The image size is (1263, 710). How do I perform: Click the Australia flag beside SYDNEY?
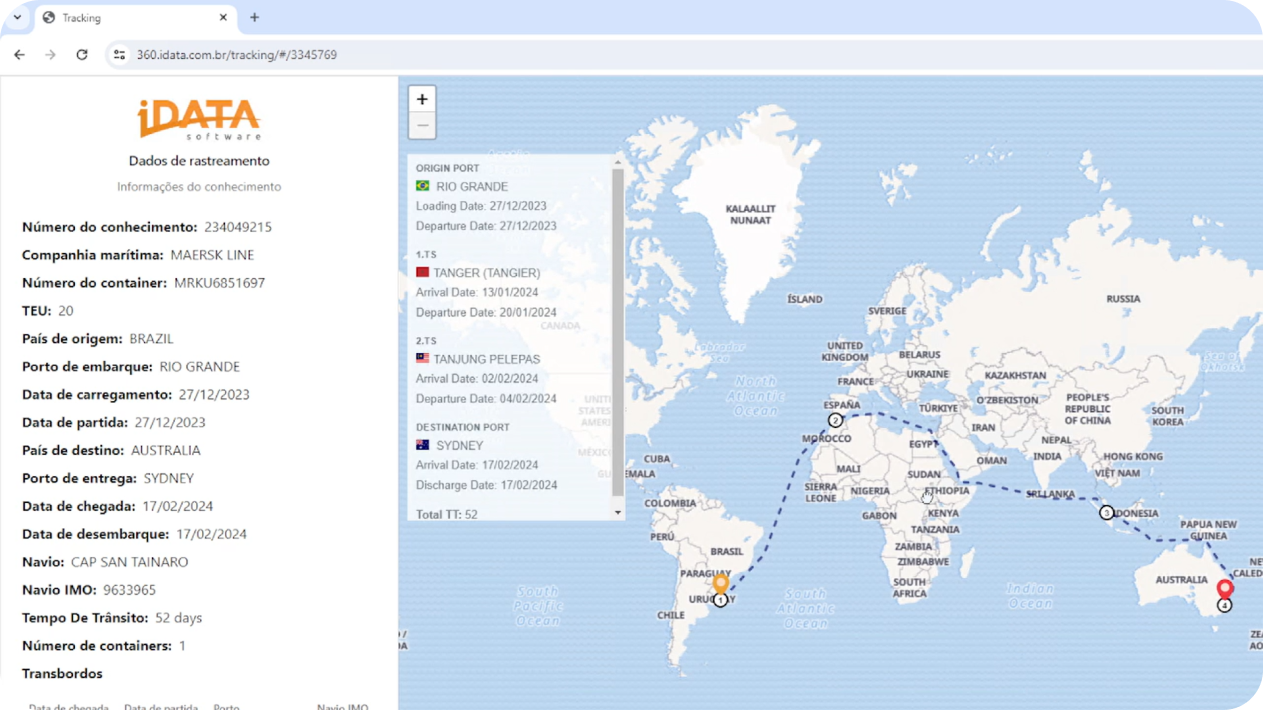point(423,445)
